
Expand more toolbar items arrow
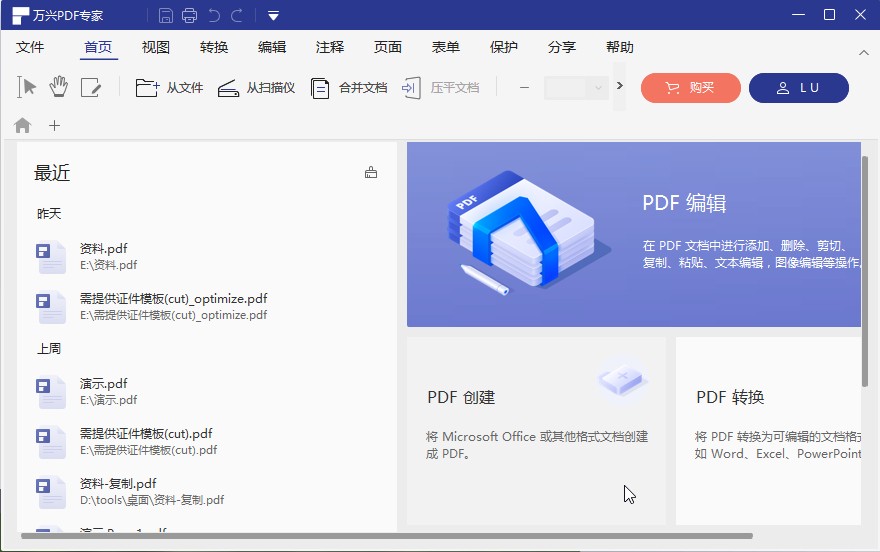point(620,86)
